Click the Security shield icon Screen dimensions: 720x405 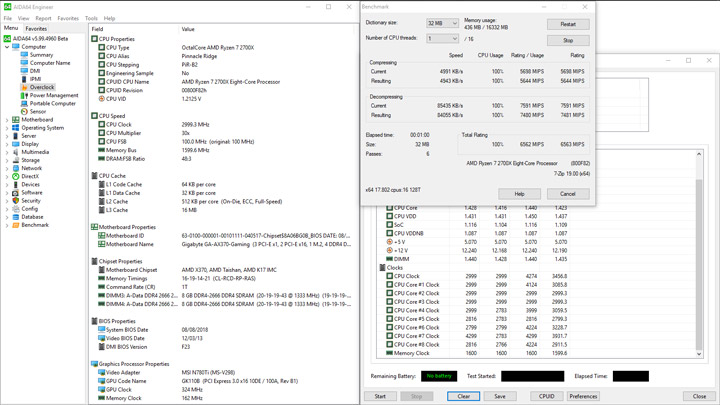pyautogui.click(x=16, y=201)
